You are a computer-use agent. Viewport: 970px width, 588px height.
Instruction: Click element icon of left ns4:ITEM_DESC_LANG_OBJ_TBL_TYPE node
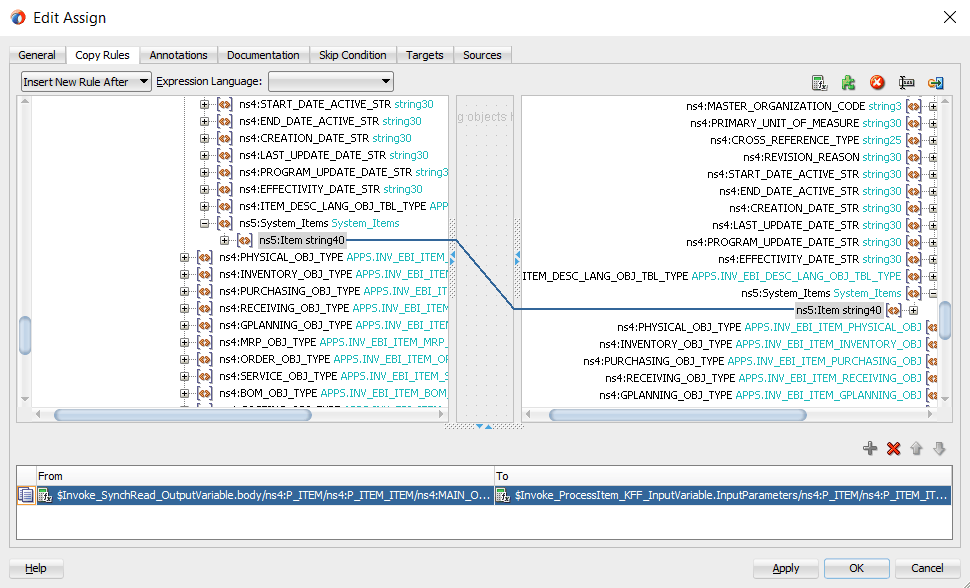tap(225, 206)
